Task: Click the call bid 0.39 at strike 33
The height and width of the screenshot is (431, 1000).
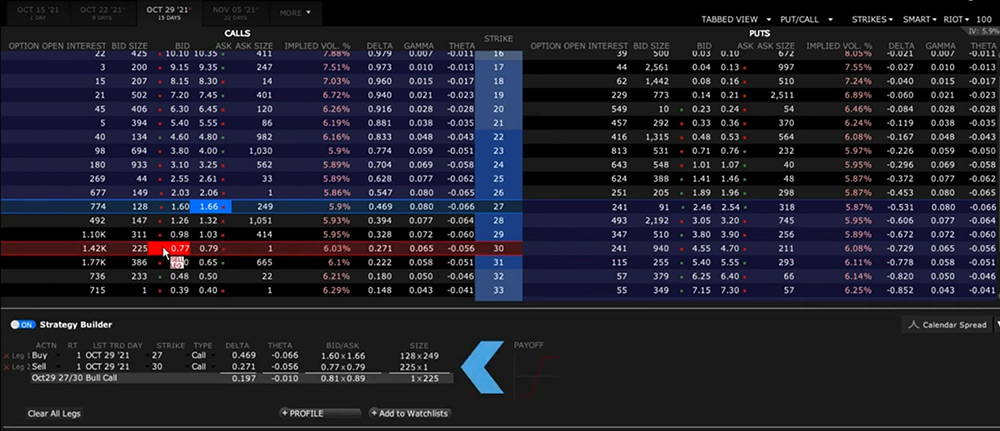Action: click(x=180, y=291)
